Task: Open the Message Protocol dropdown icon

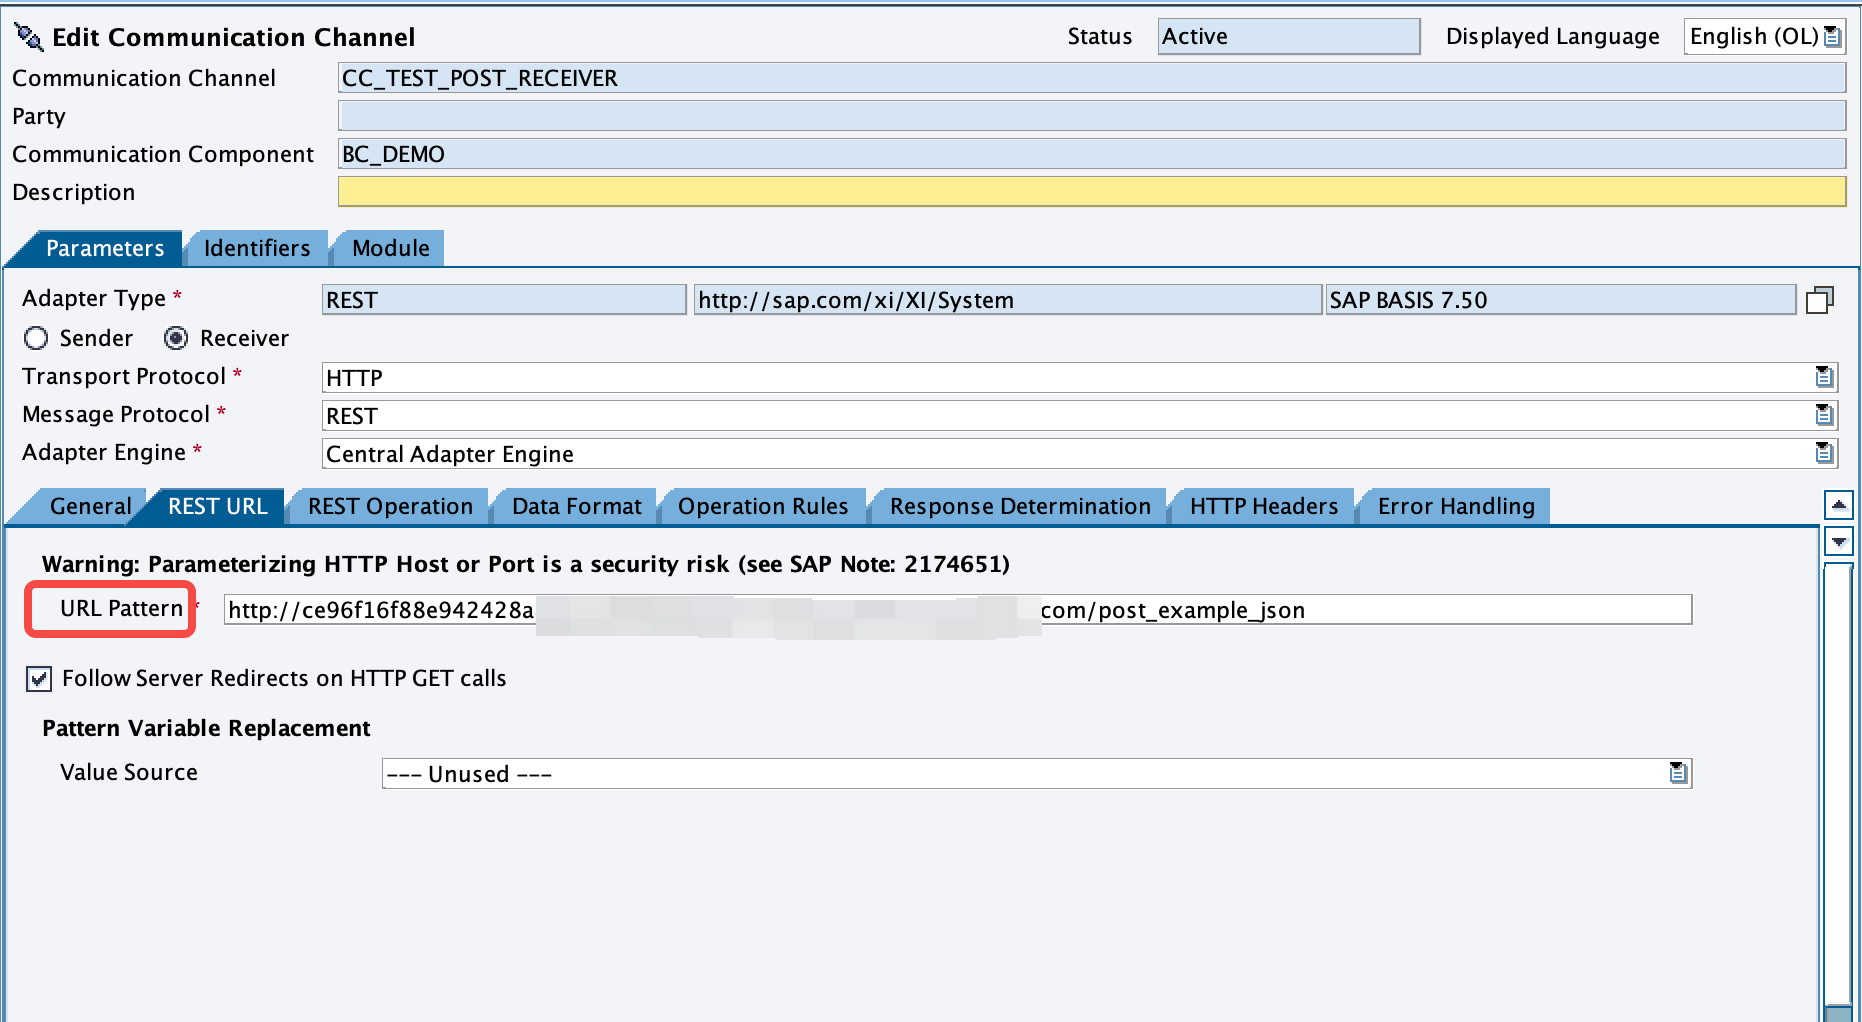Action: click(x=1824, y=415)
